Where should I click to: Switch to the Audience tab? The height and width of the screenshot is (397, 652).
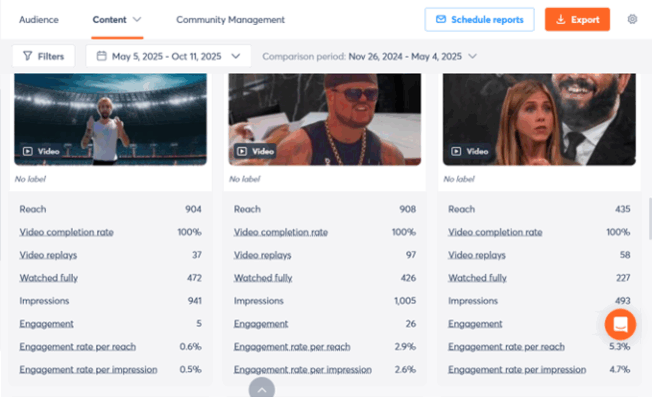tap(39, 20)
